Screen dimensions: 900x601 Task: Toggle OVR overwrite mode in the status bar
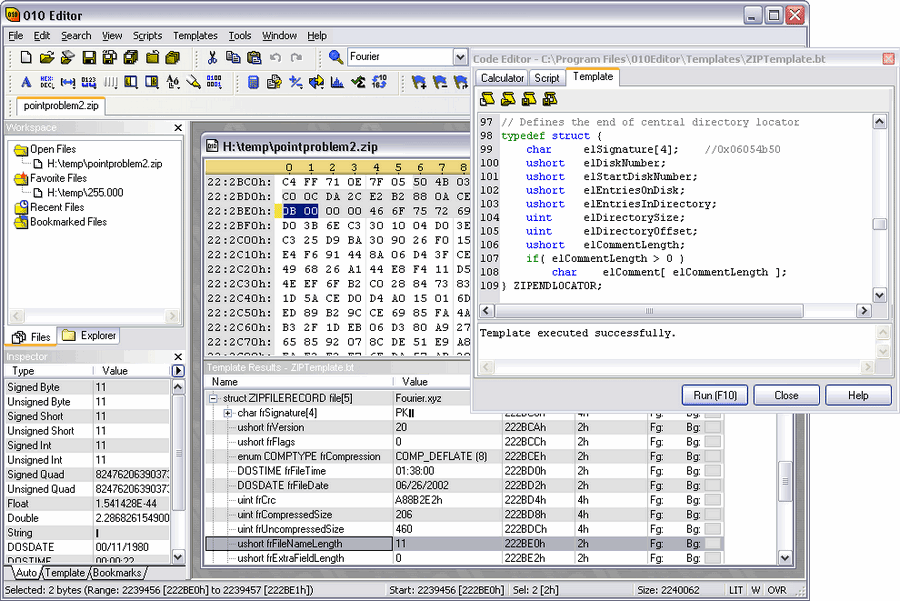[x=776, y=590]
